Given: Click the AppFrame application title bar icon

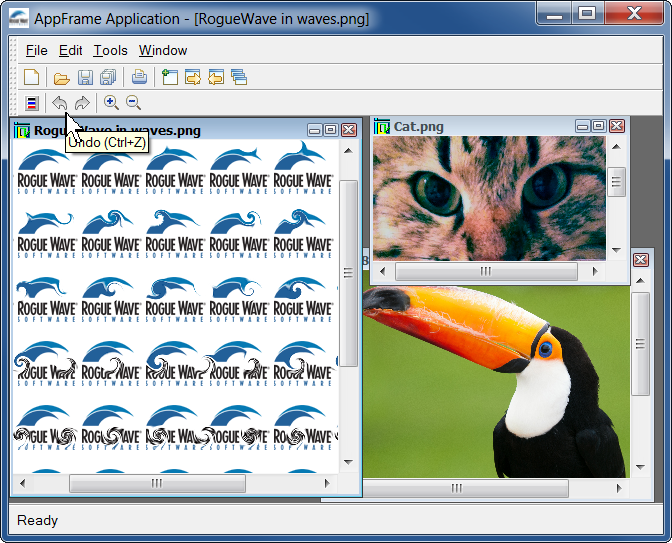Looking at the screenshot, I should click(x=19, y=18).
